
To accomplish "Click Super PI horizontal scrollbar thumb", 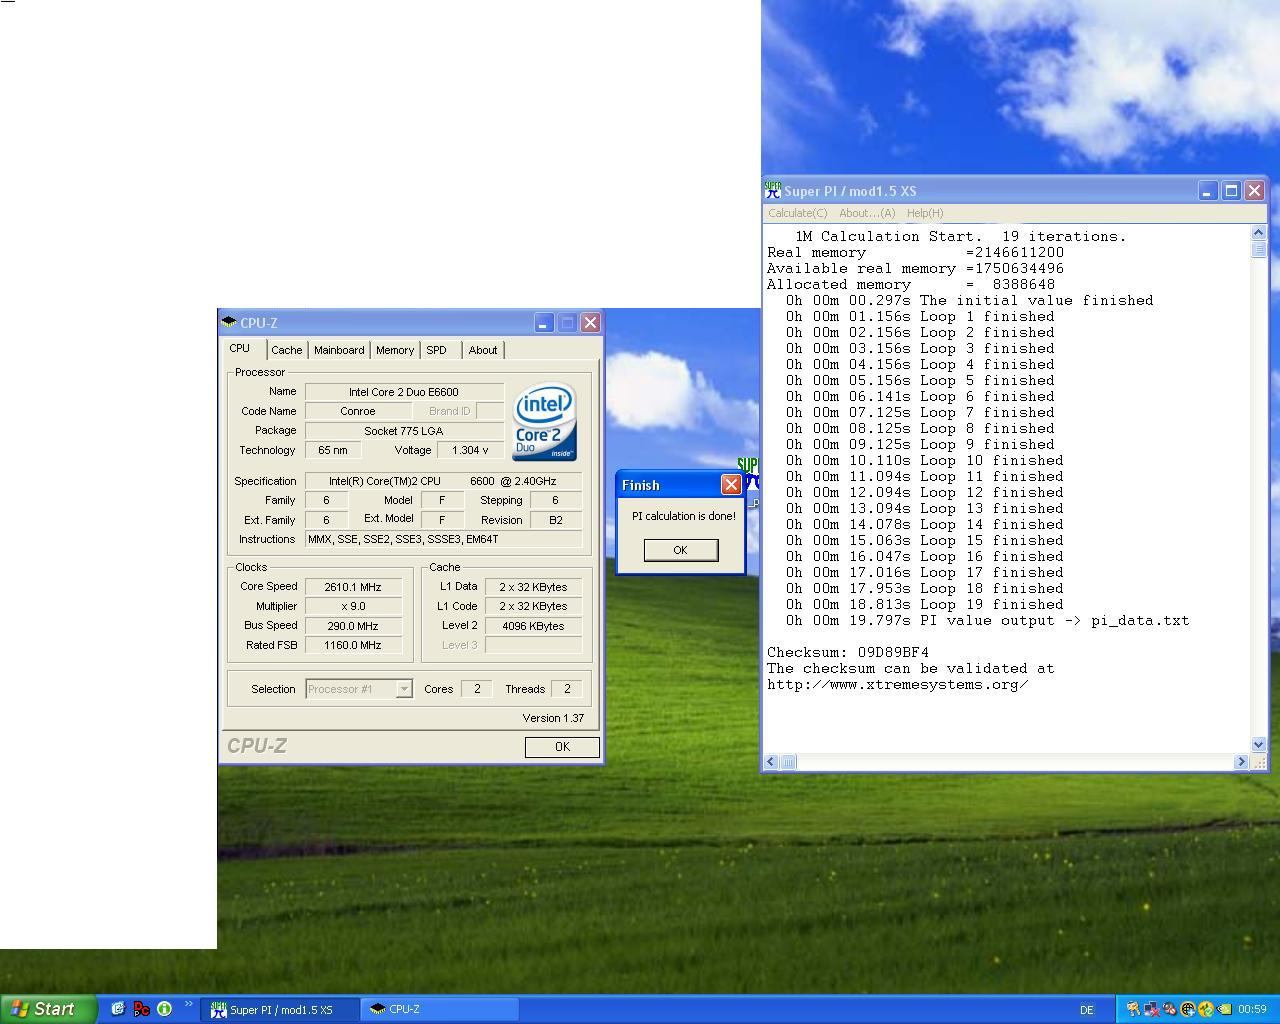I will tap(787, 762).
